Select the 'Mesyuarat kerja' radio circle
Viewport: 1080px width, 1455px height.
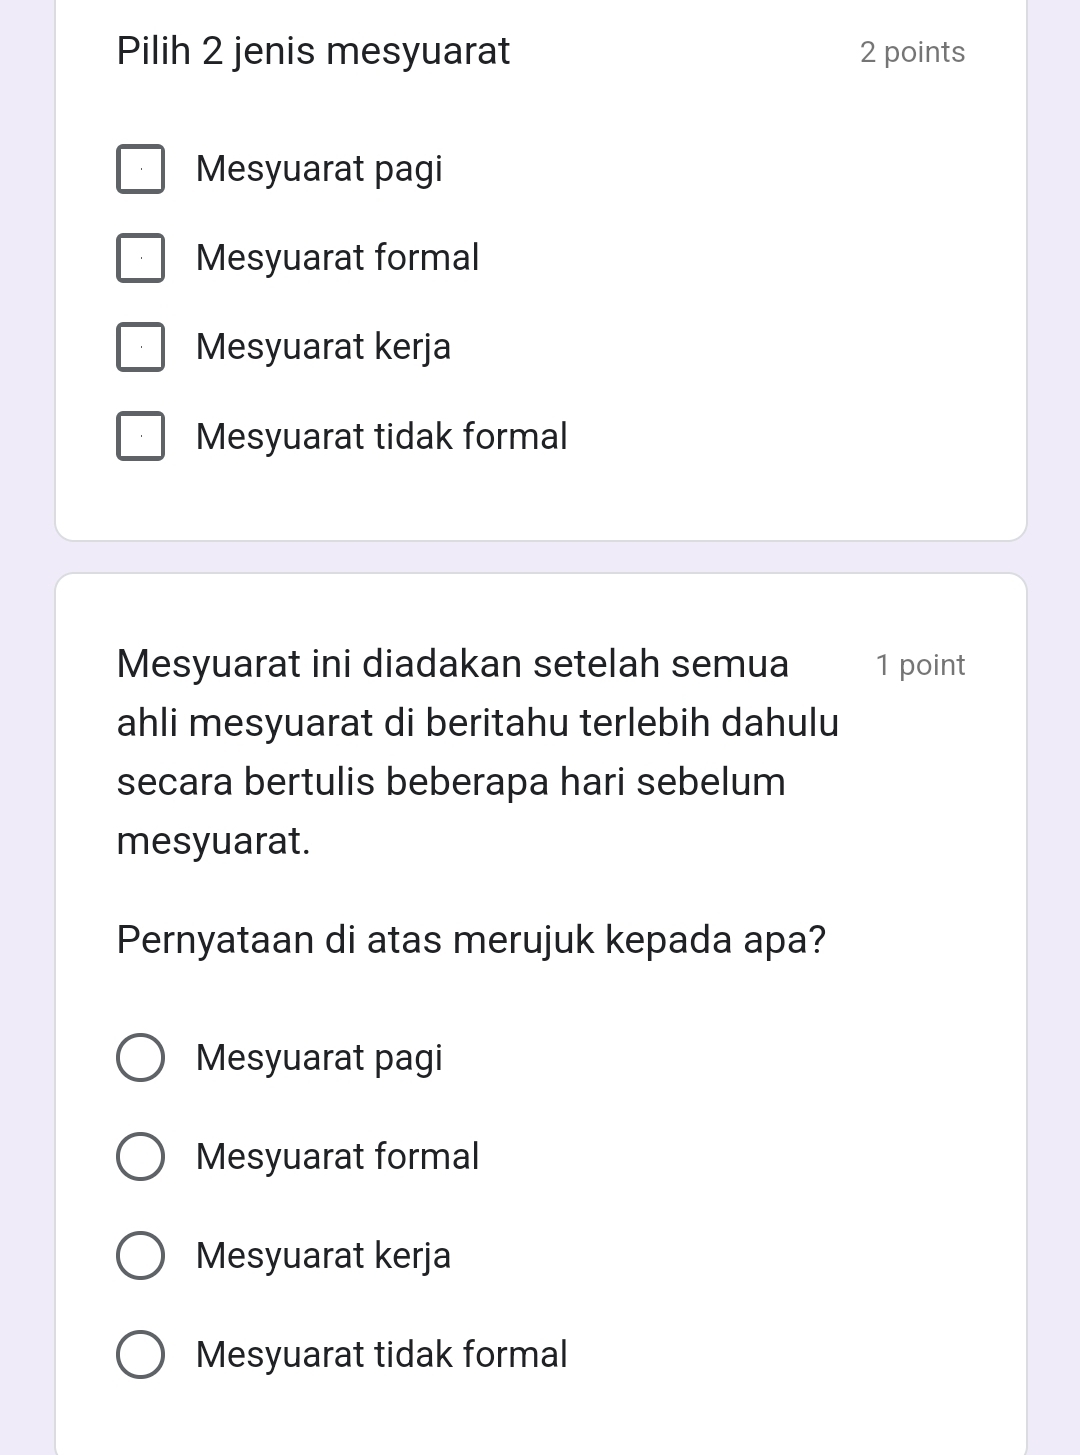click(141, 1256)
